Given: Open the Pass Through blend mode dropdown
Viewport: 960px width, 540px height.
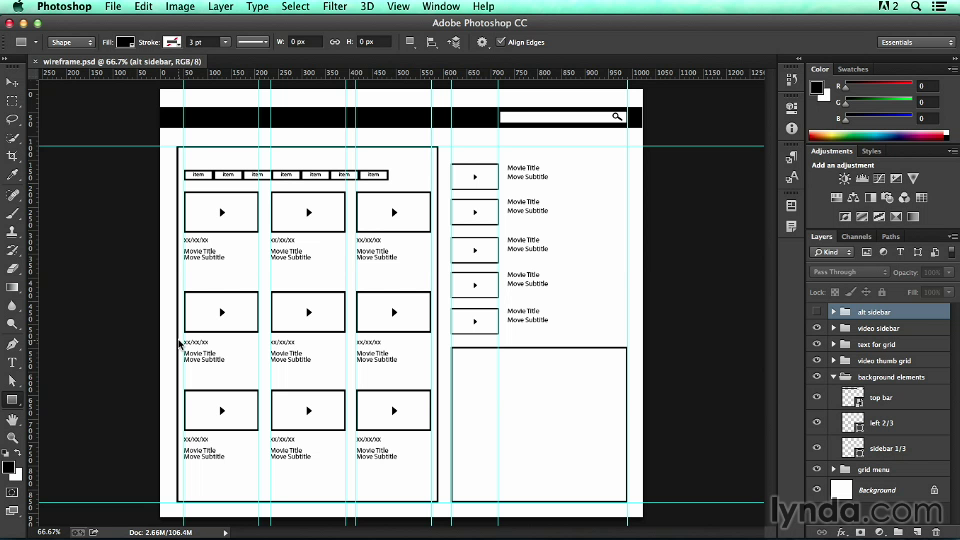Looking at the screenshot, I should point(849,272).
